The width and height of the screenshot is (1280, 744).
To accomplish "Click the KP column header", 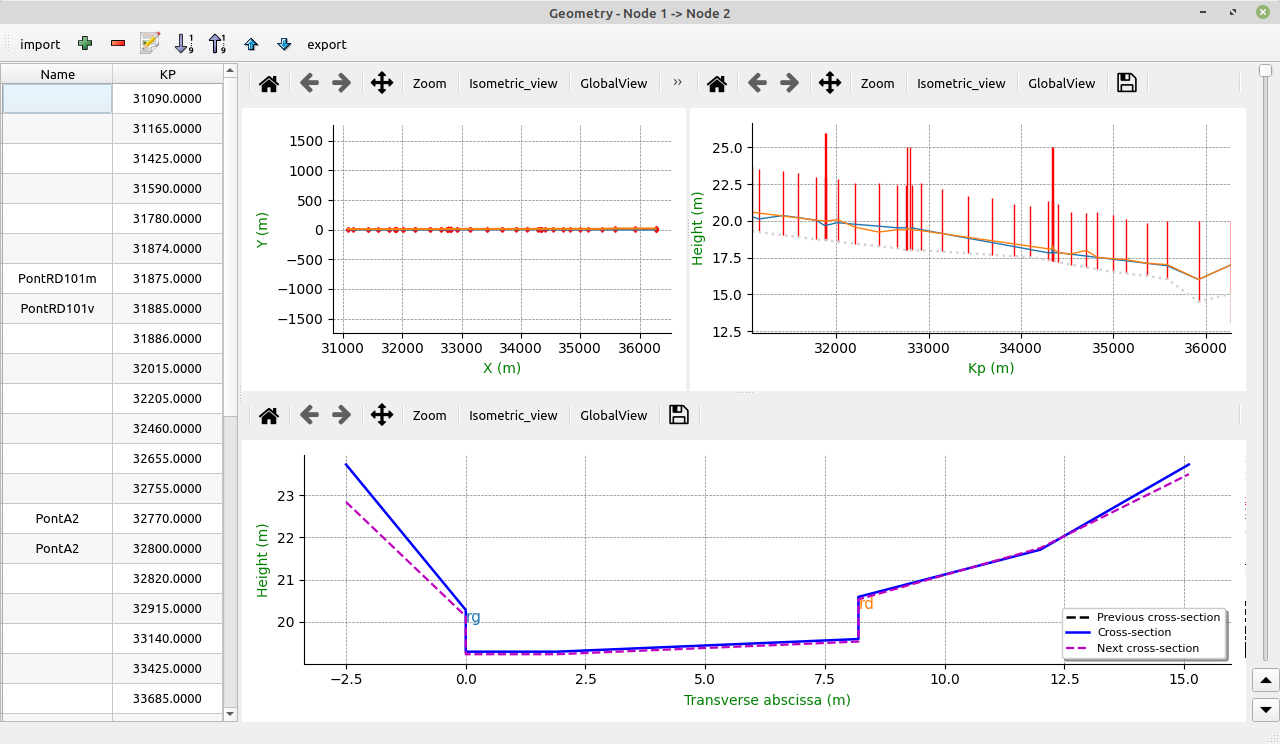I will (167, 74).
